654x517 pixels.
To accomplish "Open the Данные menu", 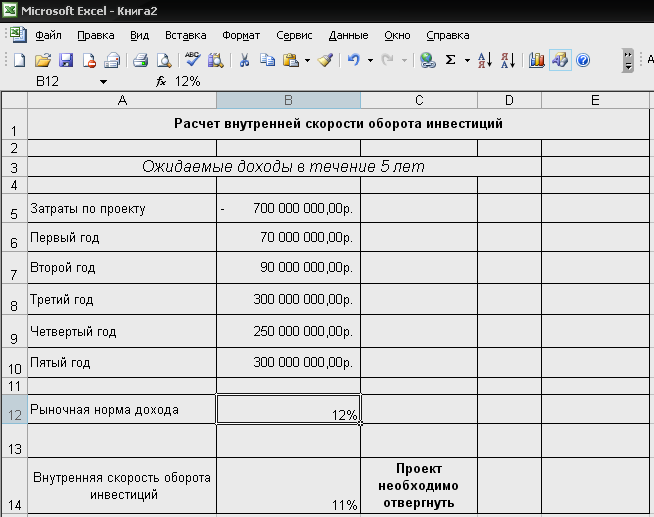I will (x=348, y=35).
